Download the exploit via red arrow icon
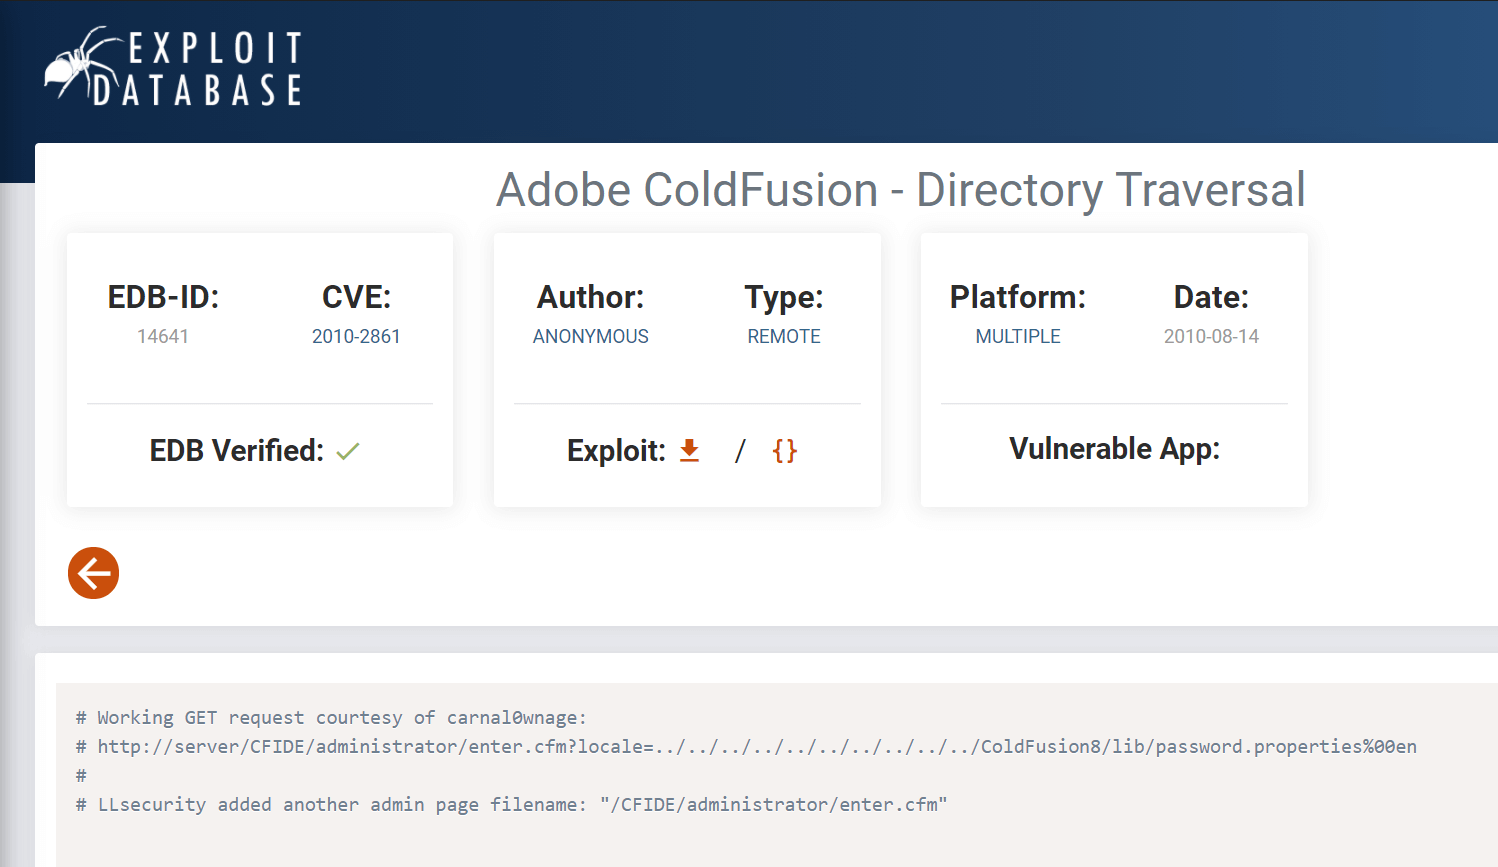 [x=689, y=450]
